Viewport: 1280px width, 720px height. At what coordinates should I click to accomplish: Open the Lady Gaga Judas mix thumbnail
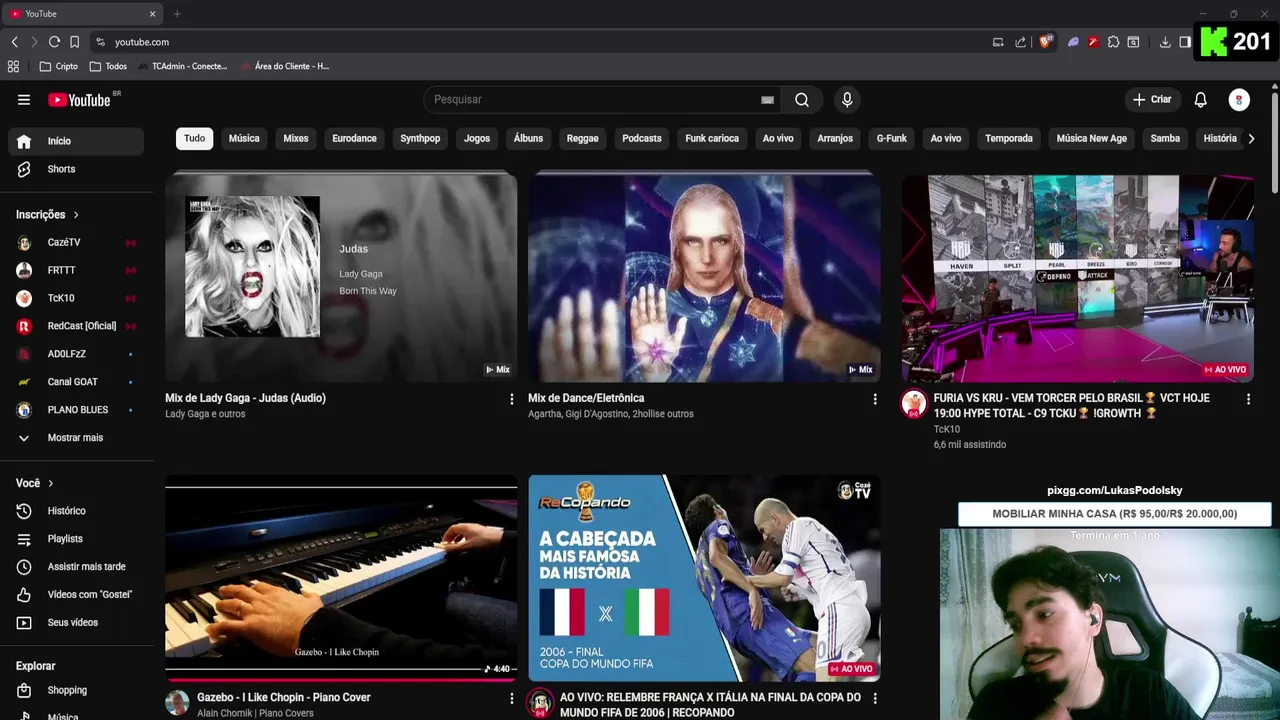tap(341, 277)
